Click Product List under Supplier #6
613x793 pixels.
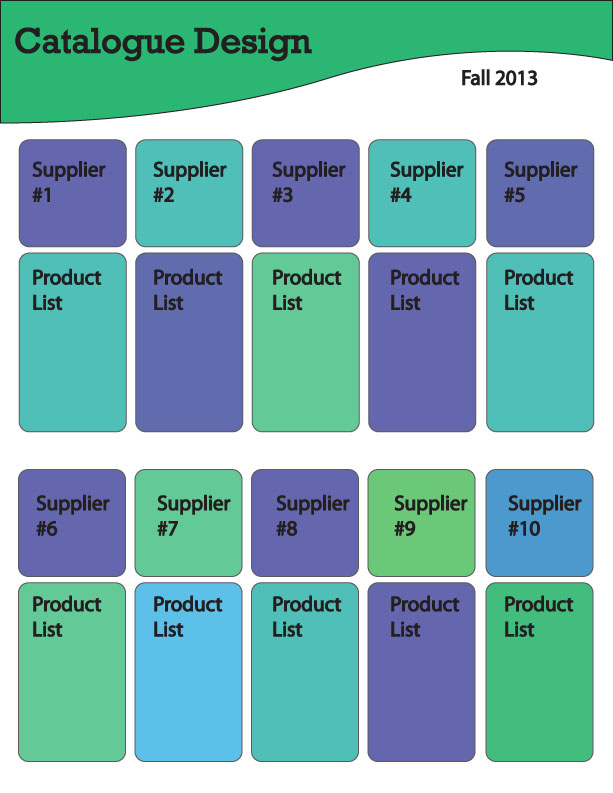click(72, 672)
